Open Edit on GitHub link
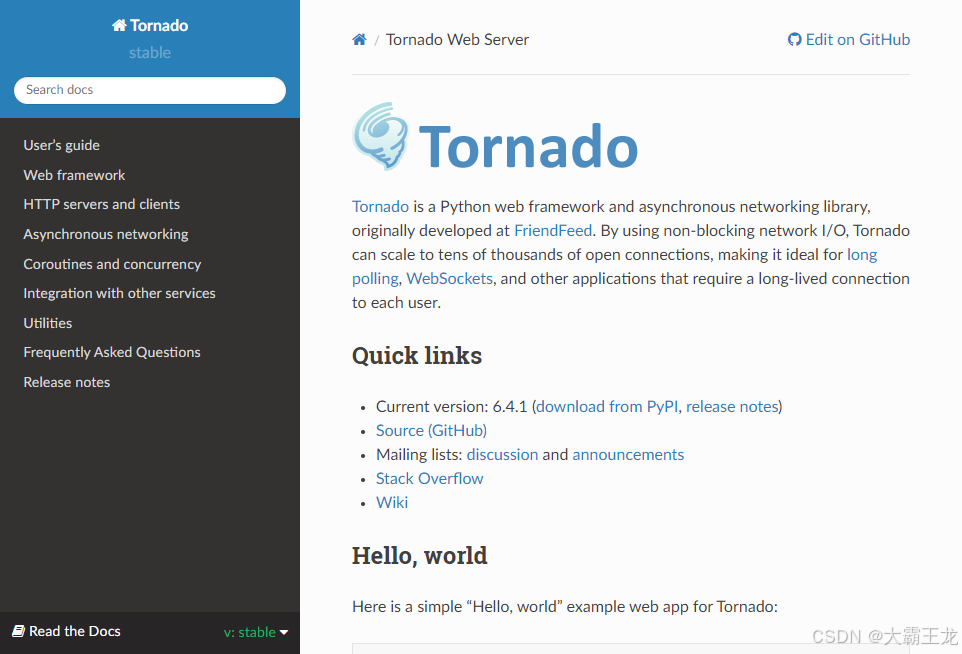 pos(848,40)
